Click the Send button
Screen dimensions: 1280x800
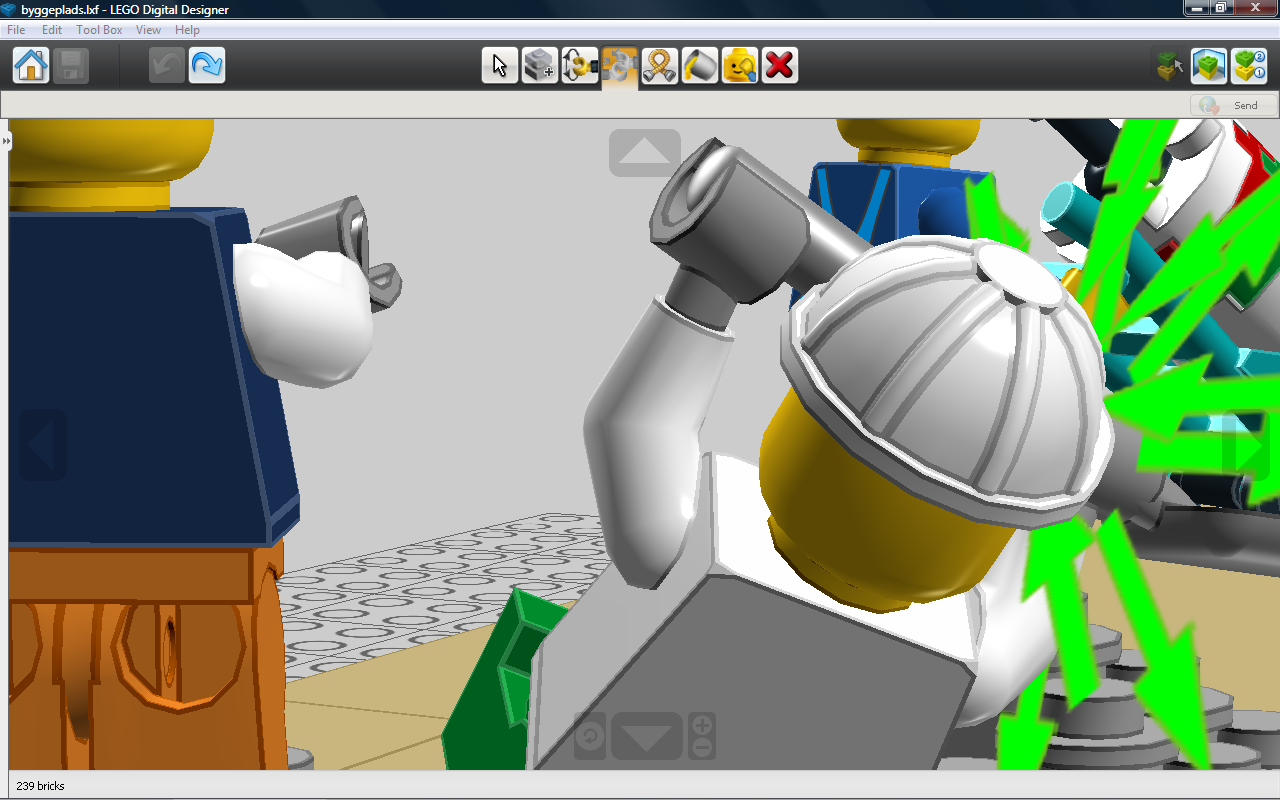[1234, 105]
